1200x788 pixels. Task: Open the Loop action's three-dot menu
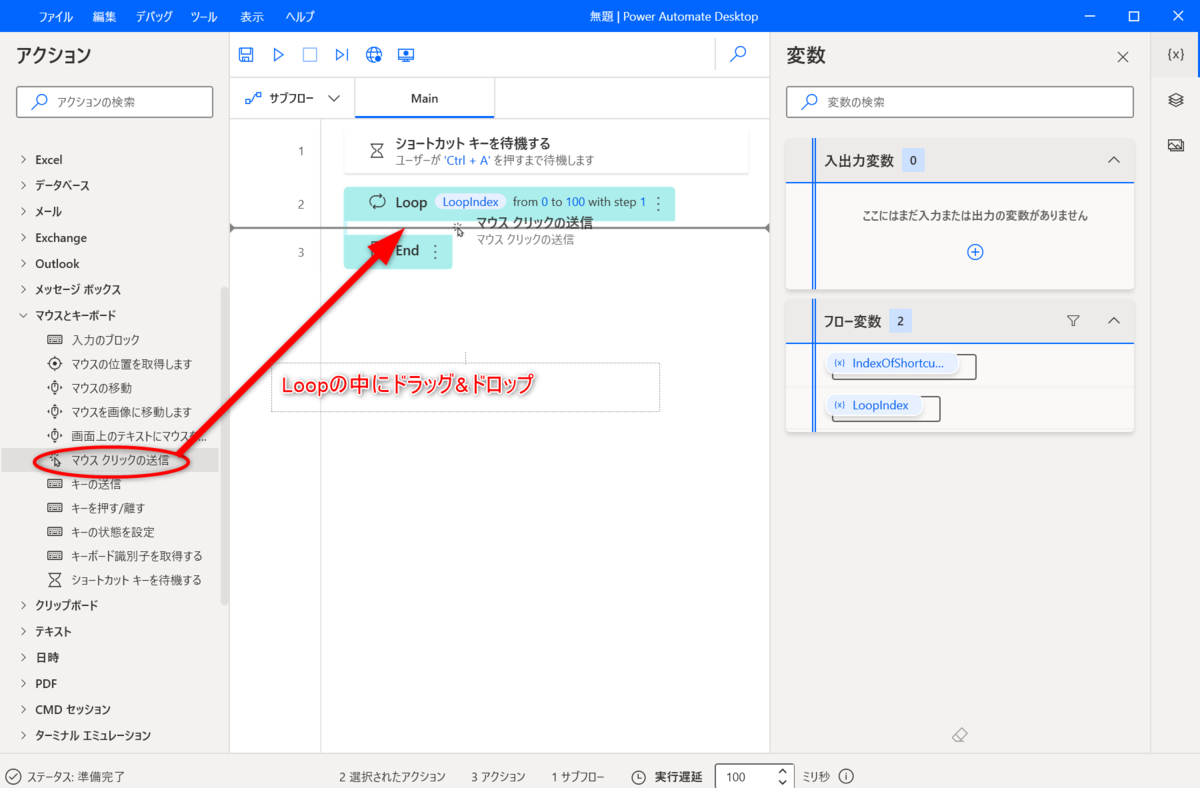pos(658,203)
